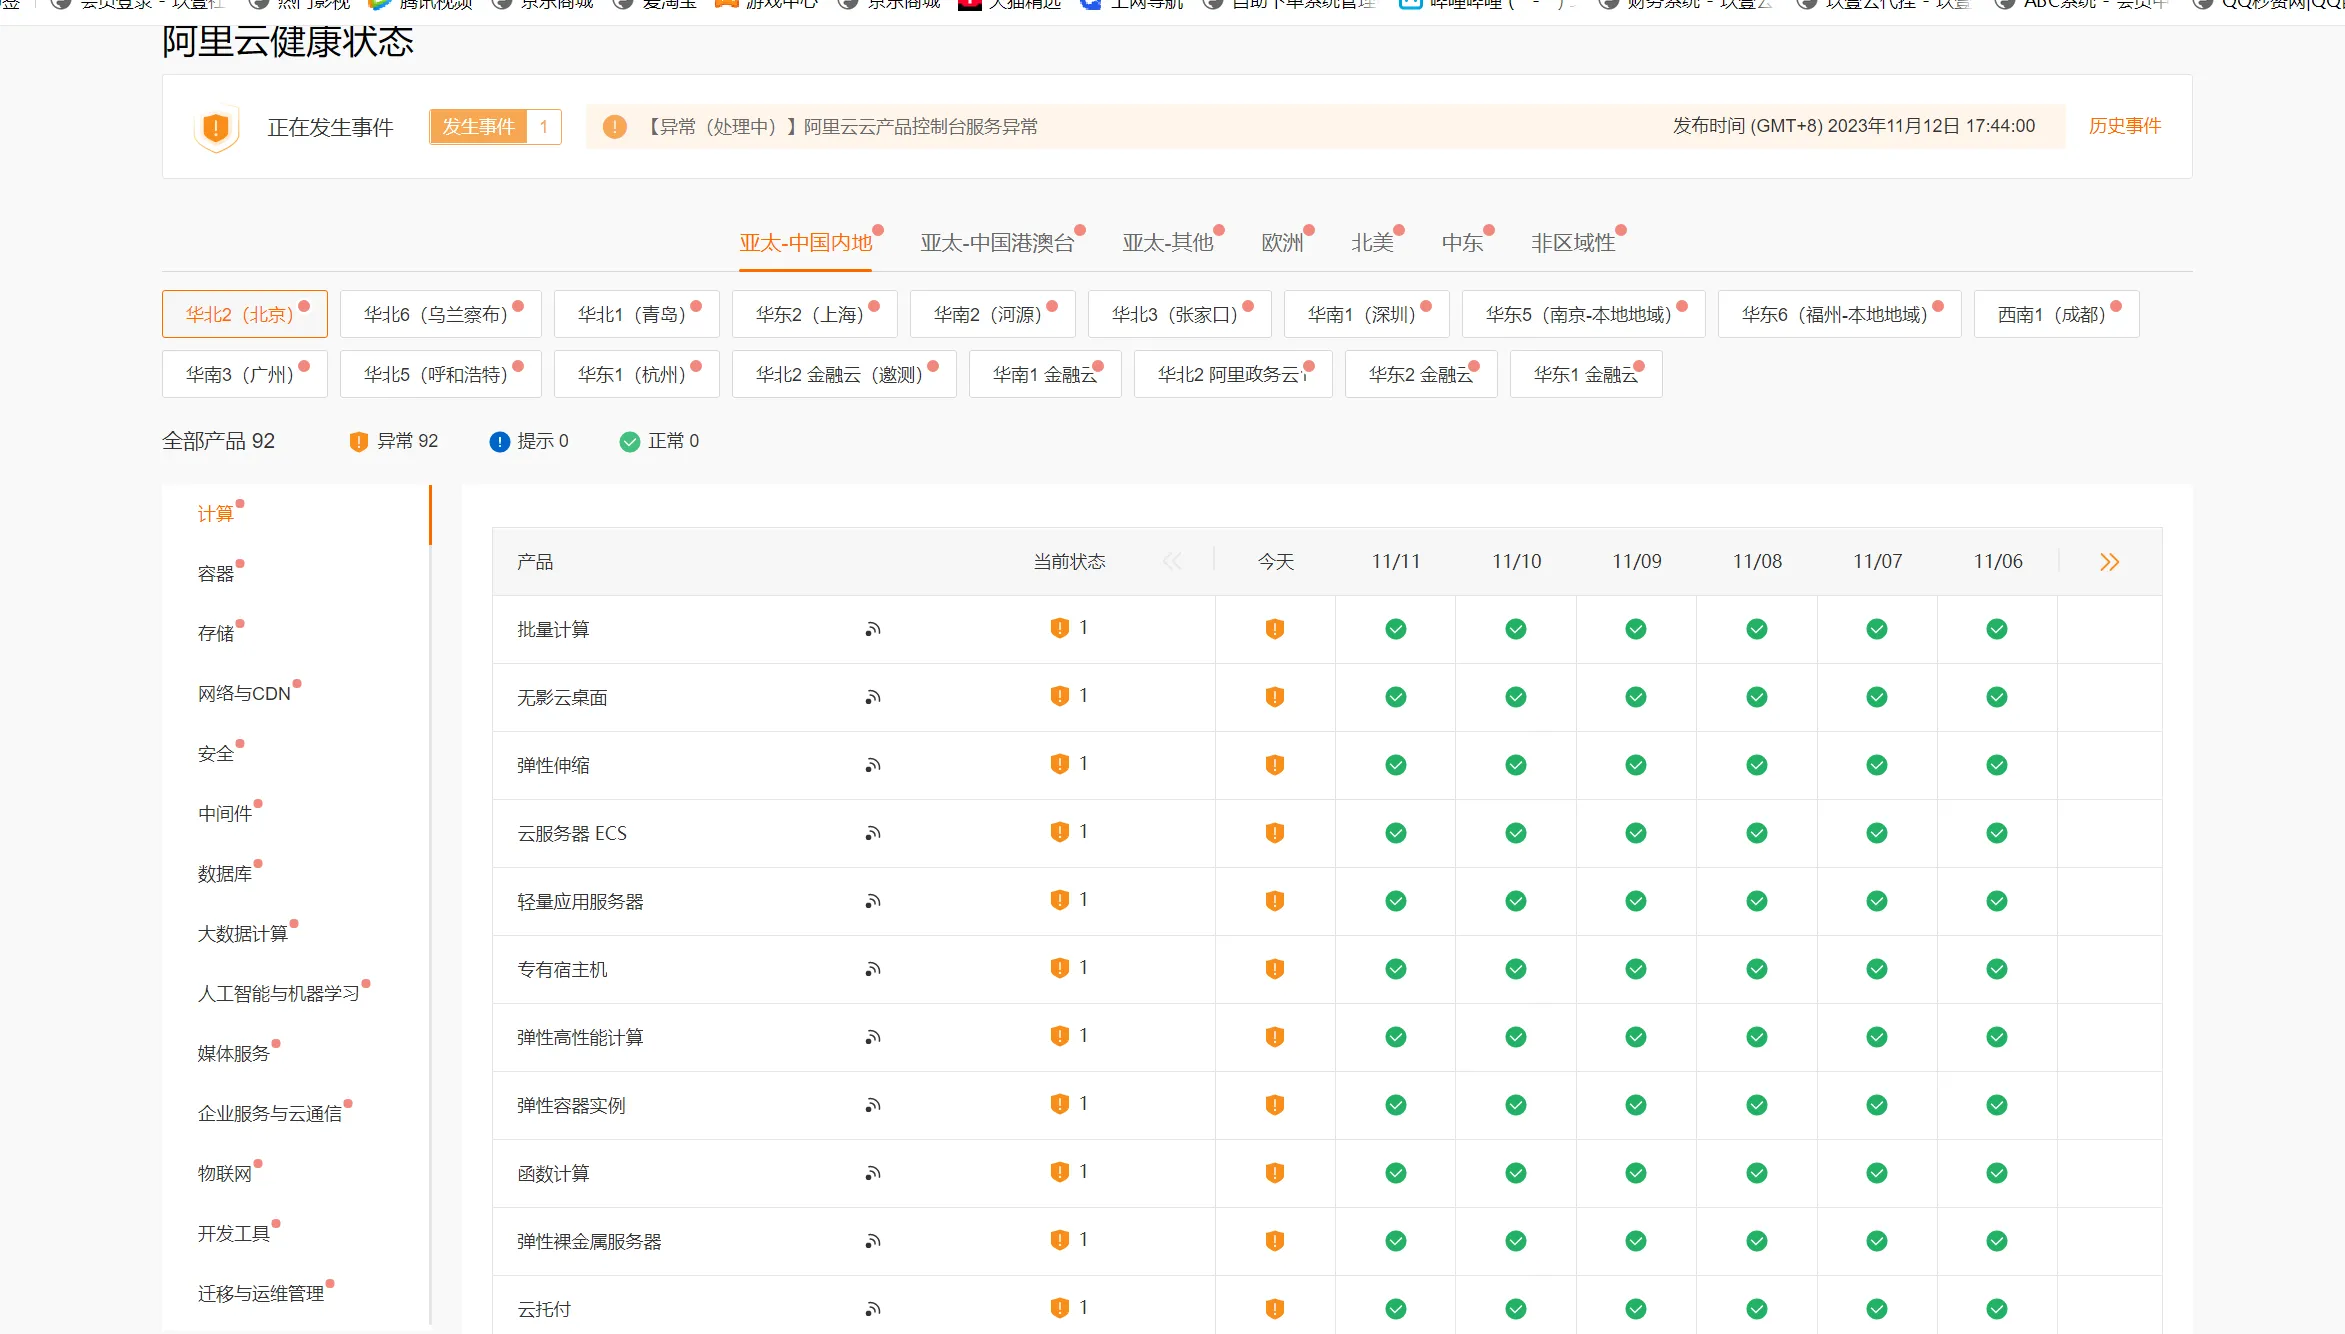This screenshot has width=2345, height=1334.
Task: Select region 华东5（南京-本地地域）
Action: 1584,314
